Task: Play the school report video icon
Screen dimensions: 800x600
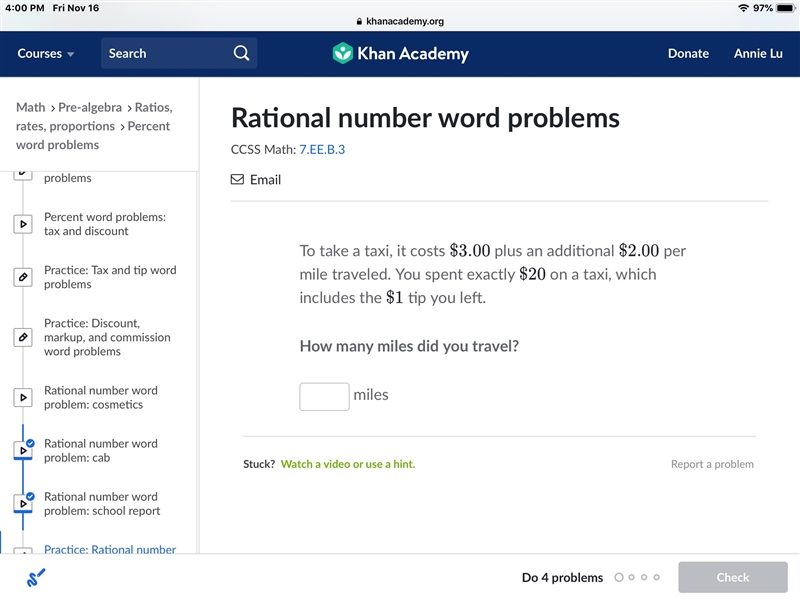Action: pyautogui.click(x=23, y=504)
